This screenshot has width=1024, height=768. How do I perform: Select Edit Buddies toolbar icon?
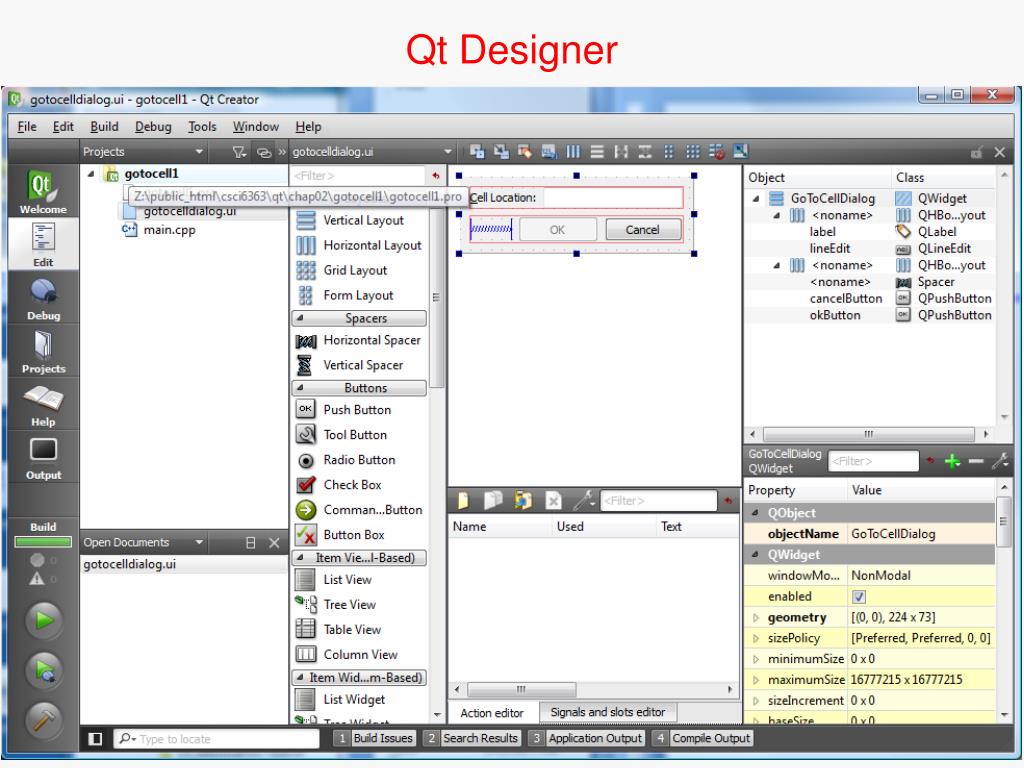(x=524, y=152)
